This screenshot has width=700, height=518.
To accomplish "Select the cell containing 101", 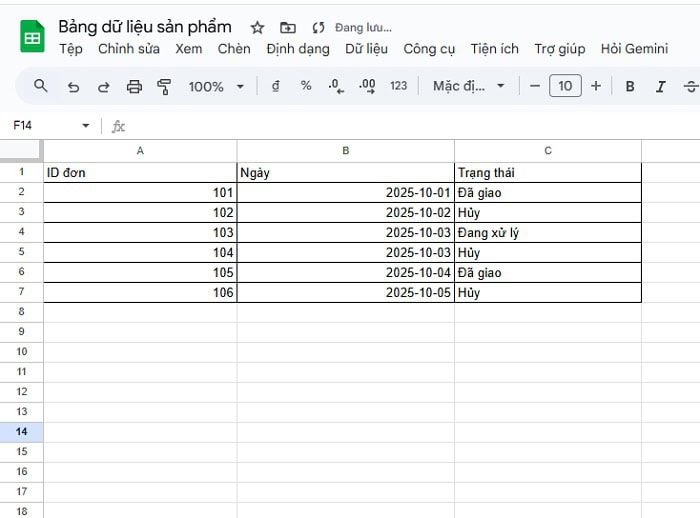I will click(140, 192).
